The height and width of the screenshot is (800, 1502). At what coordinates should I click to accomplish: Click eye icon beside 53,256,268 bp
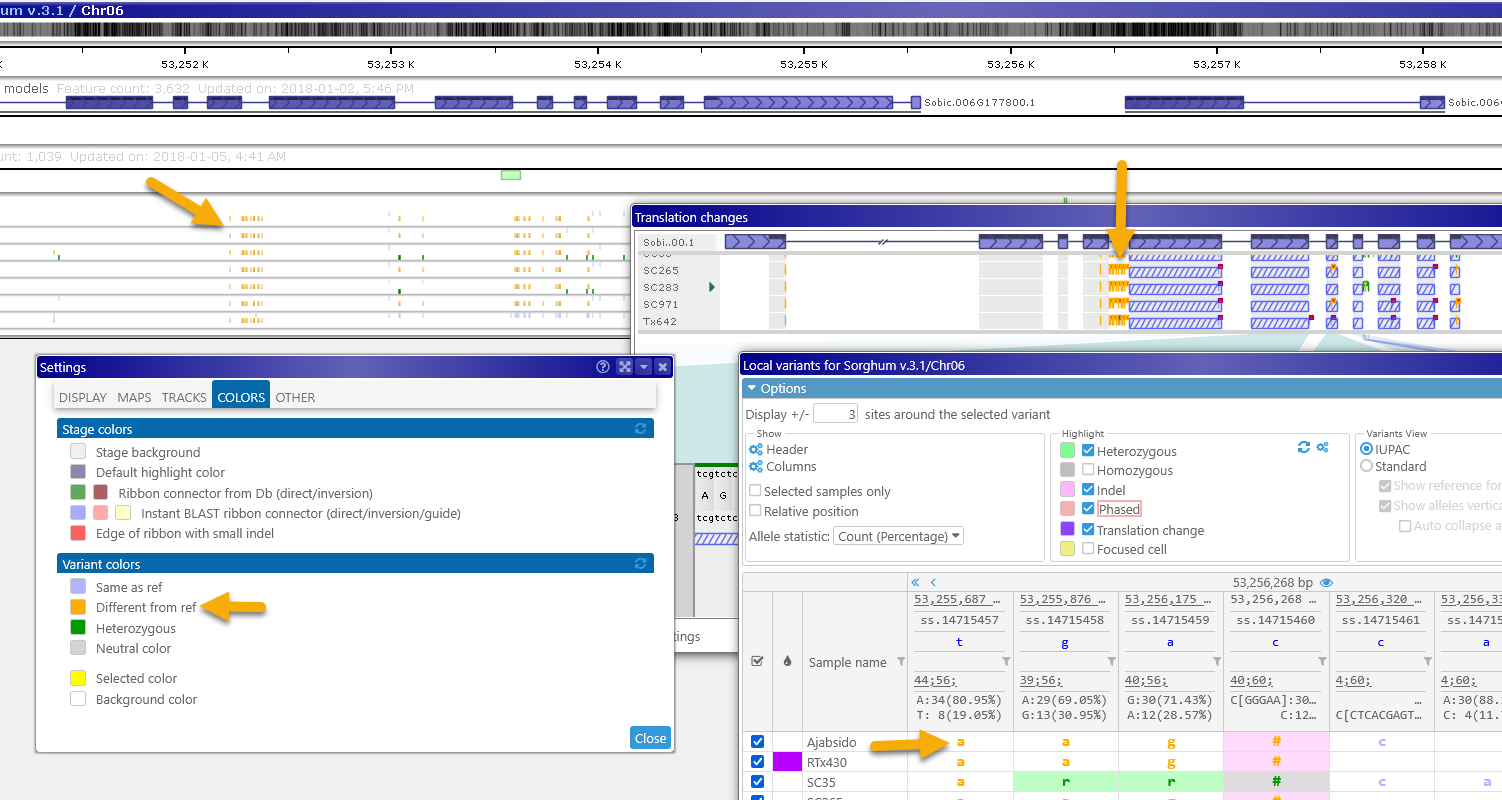coord(1327,582)
